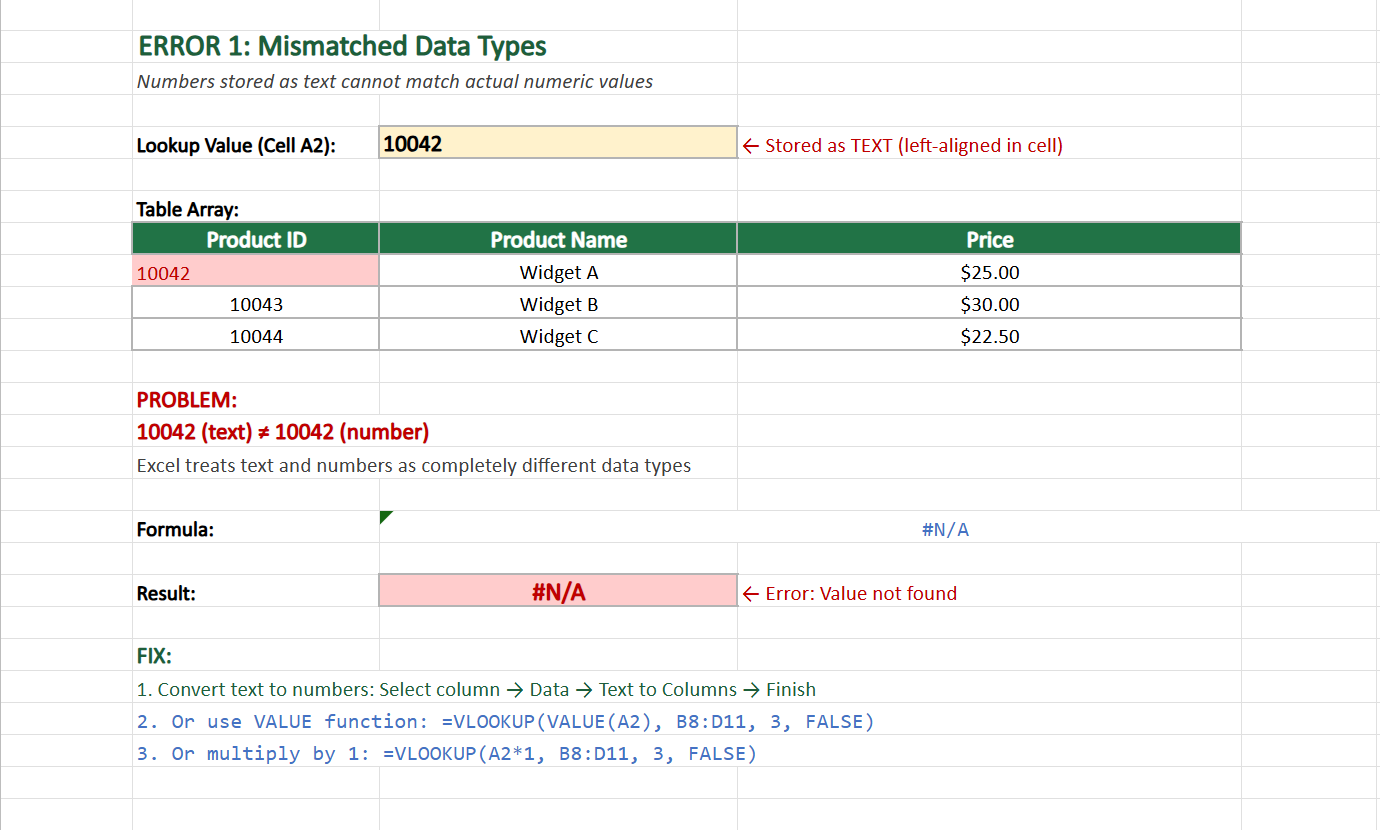Viewport: 1380px width, 830px height.
Task: Click the blue #N/A formula result text
Action: pyautogui.click(x=945, y=530)
